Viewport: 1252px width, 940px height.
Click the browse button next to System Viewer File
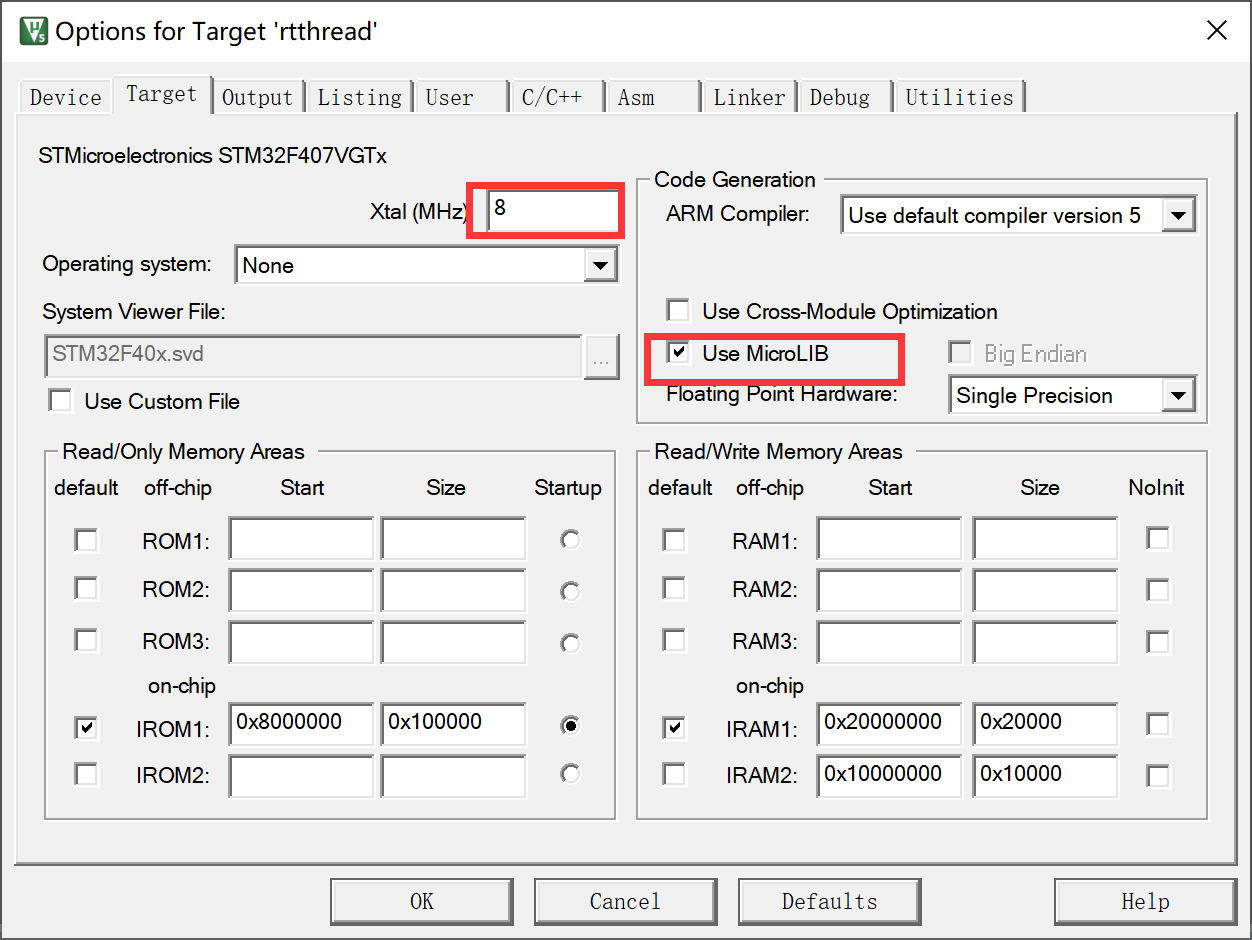pyautogui.click(x=601, y=357)
